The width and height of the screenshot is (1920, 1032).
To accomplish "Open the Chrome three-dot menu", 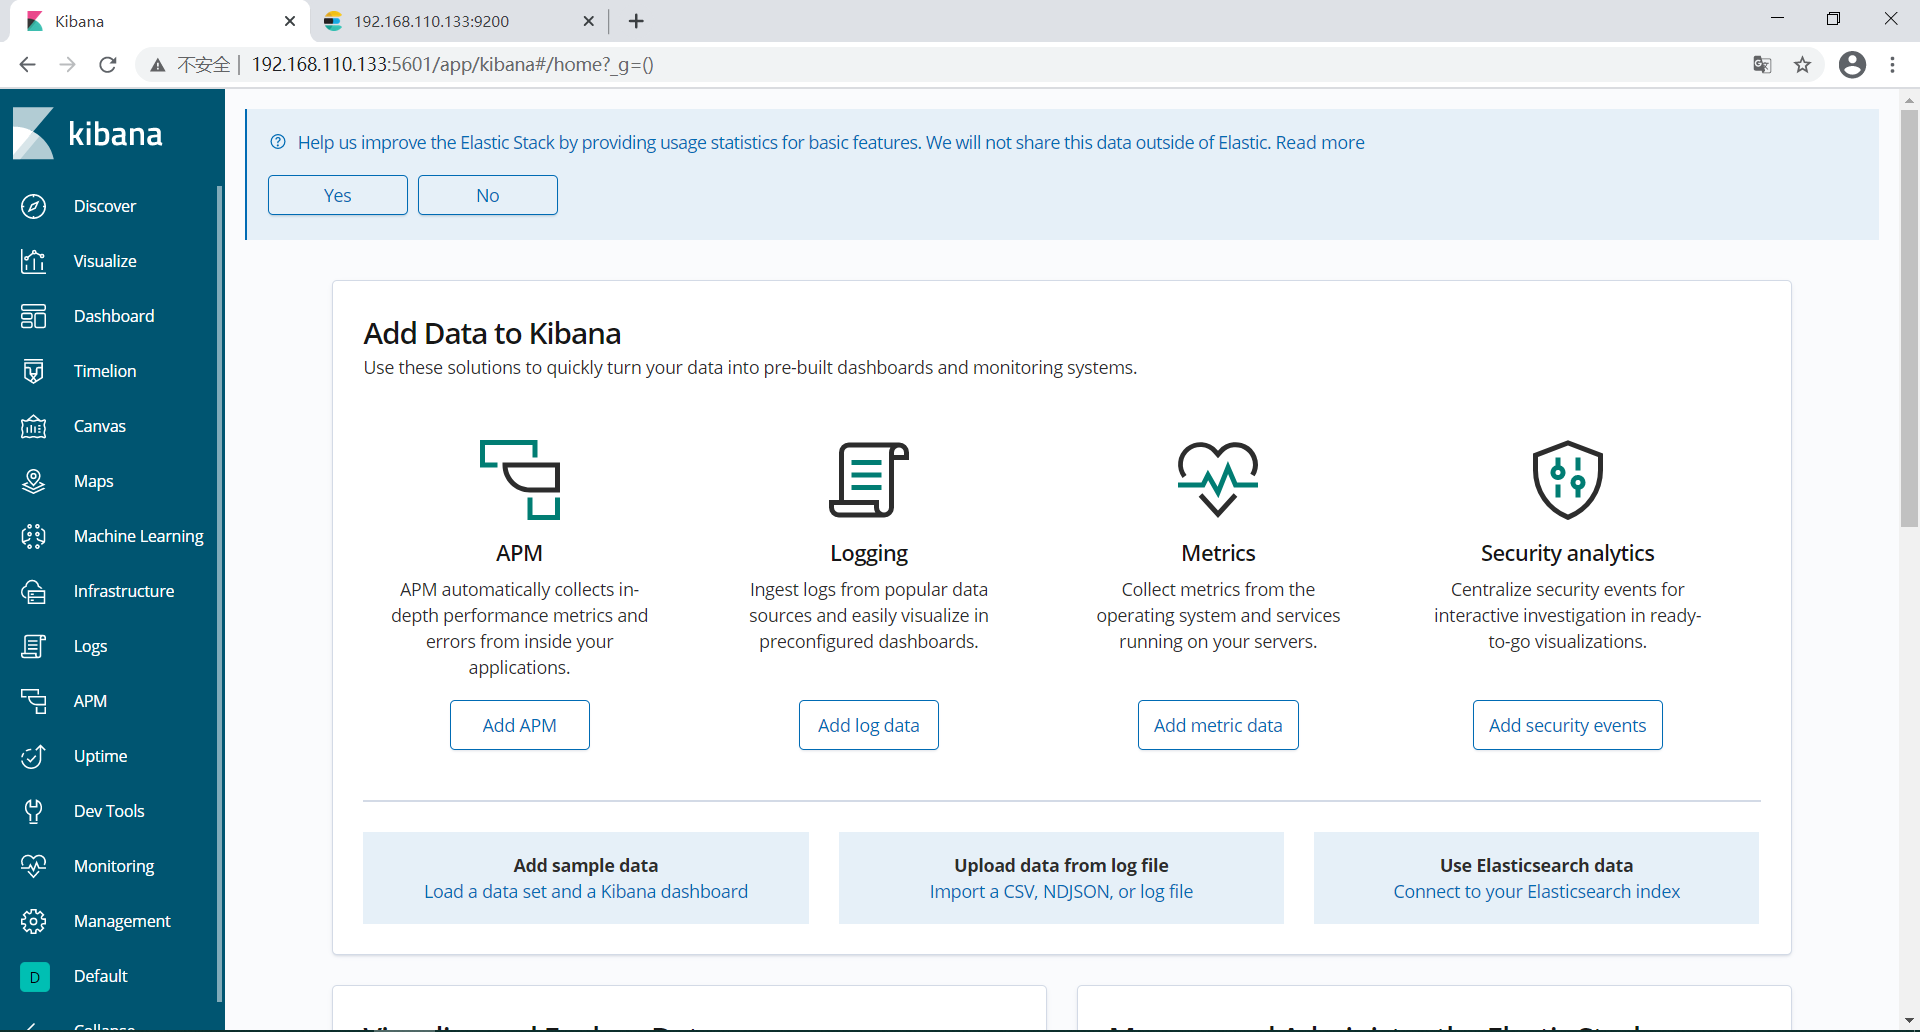I will click(1893, 65).
